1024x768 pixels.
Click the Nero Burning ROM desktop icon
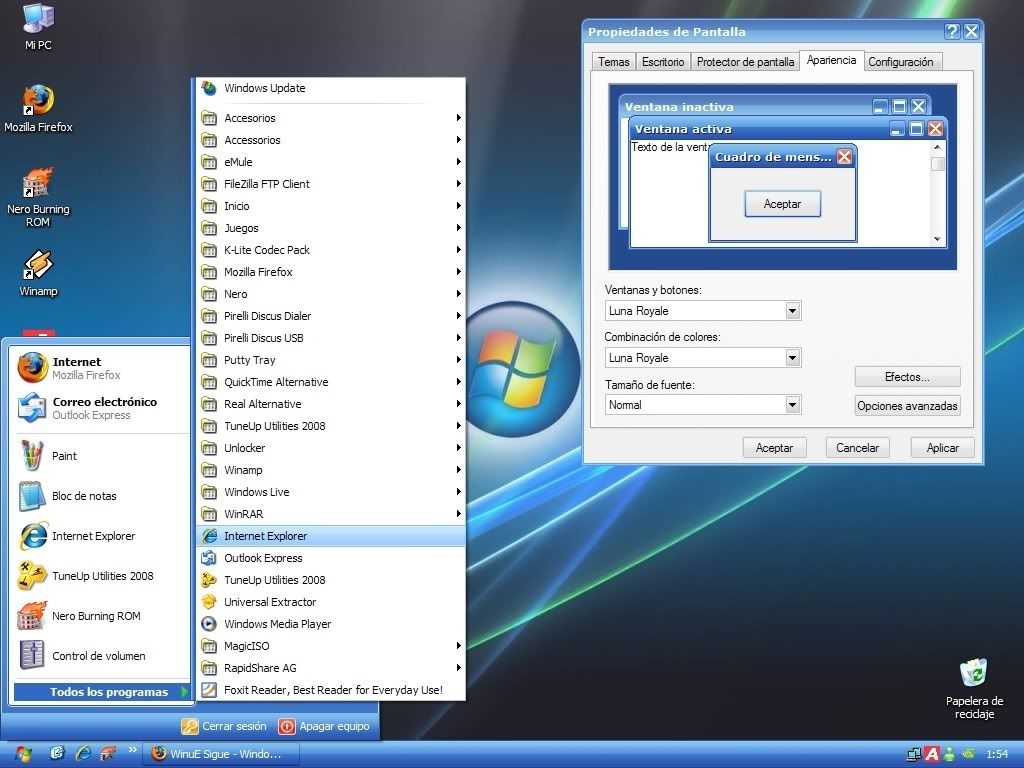(38, 185)
